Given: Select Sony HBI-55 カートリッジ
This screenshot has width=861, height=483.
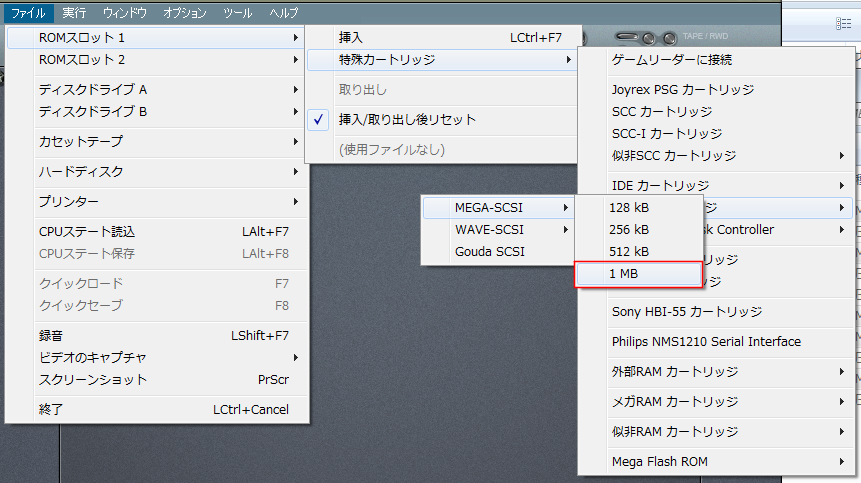Looking at the screenshot, I should click(716, 312).
